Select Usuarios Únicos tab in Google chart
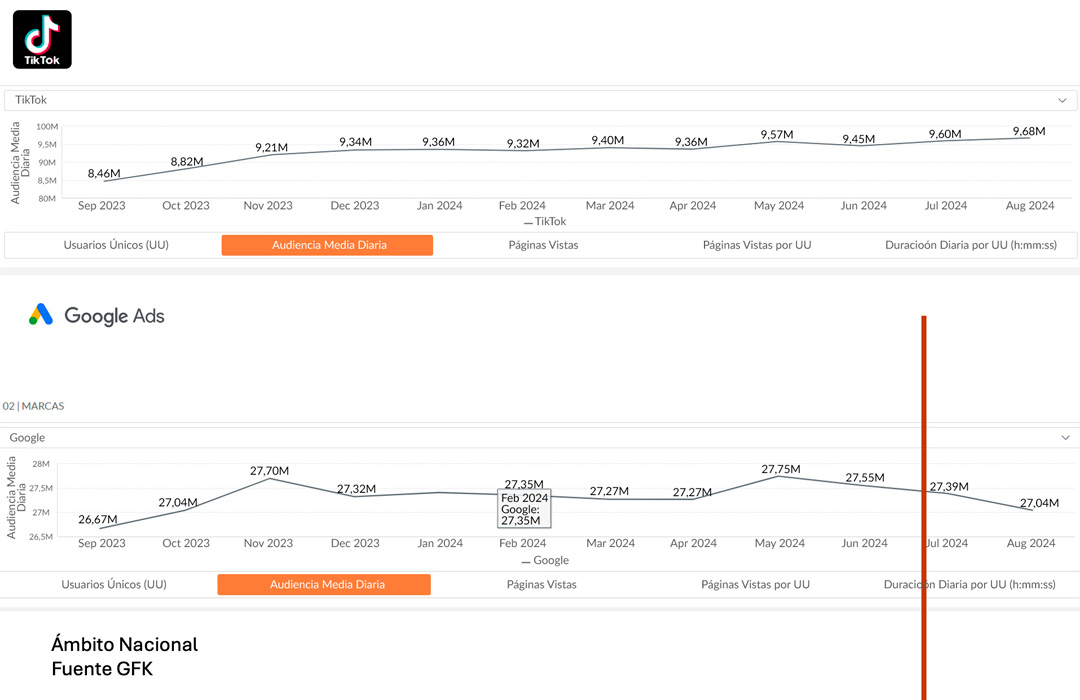1080x700 pixels. click(114, 584)
